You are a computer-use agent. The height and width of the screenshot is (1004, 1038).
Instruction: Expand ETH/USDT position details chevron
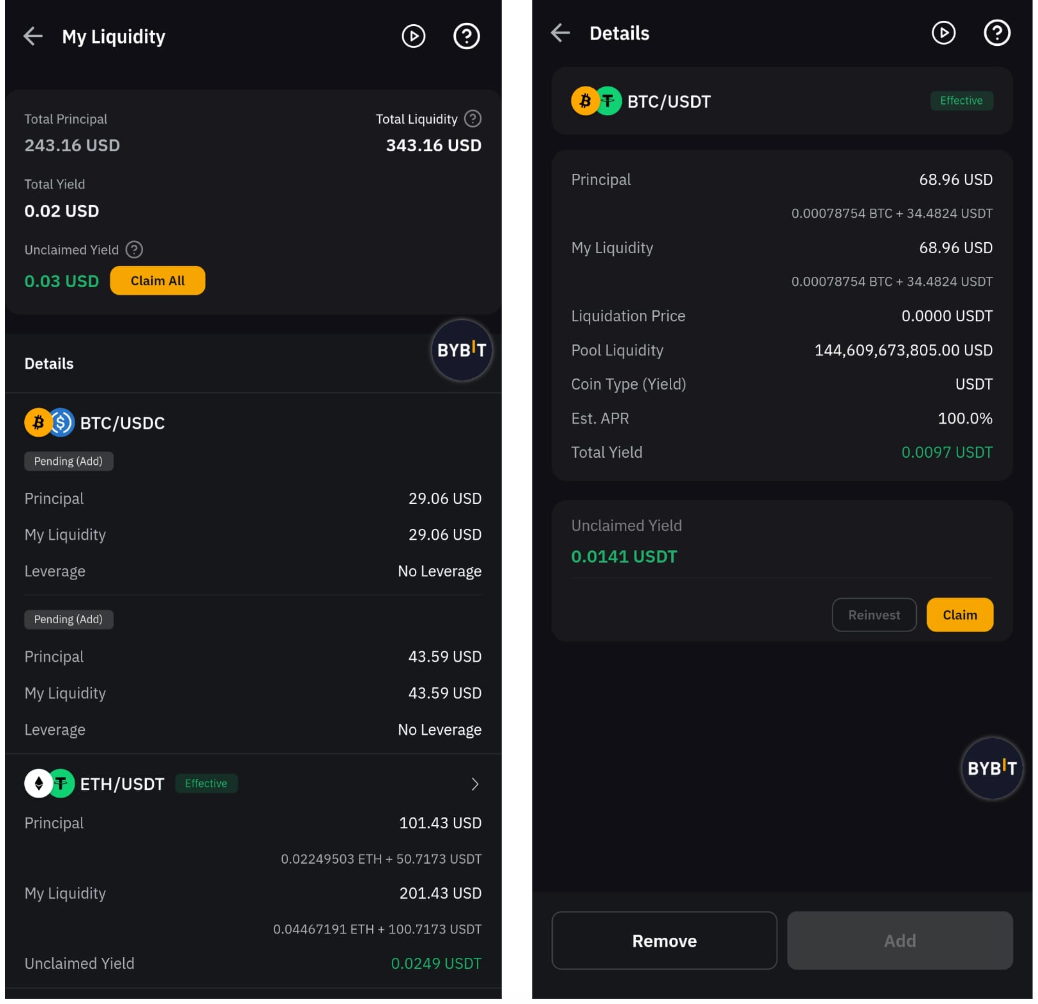pyautogui.click(x=475, y=784)
